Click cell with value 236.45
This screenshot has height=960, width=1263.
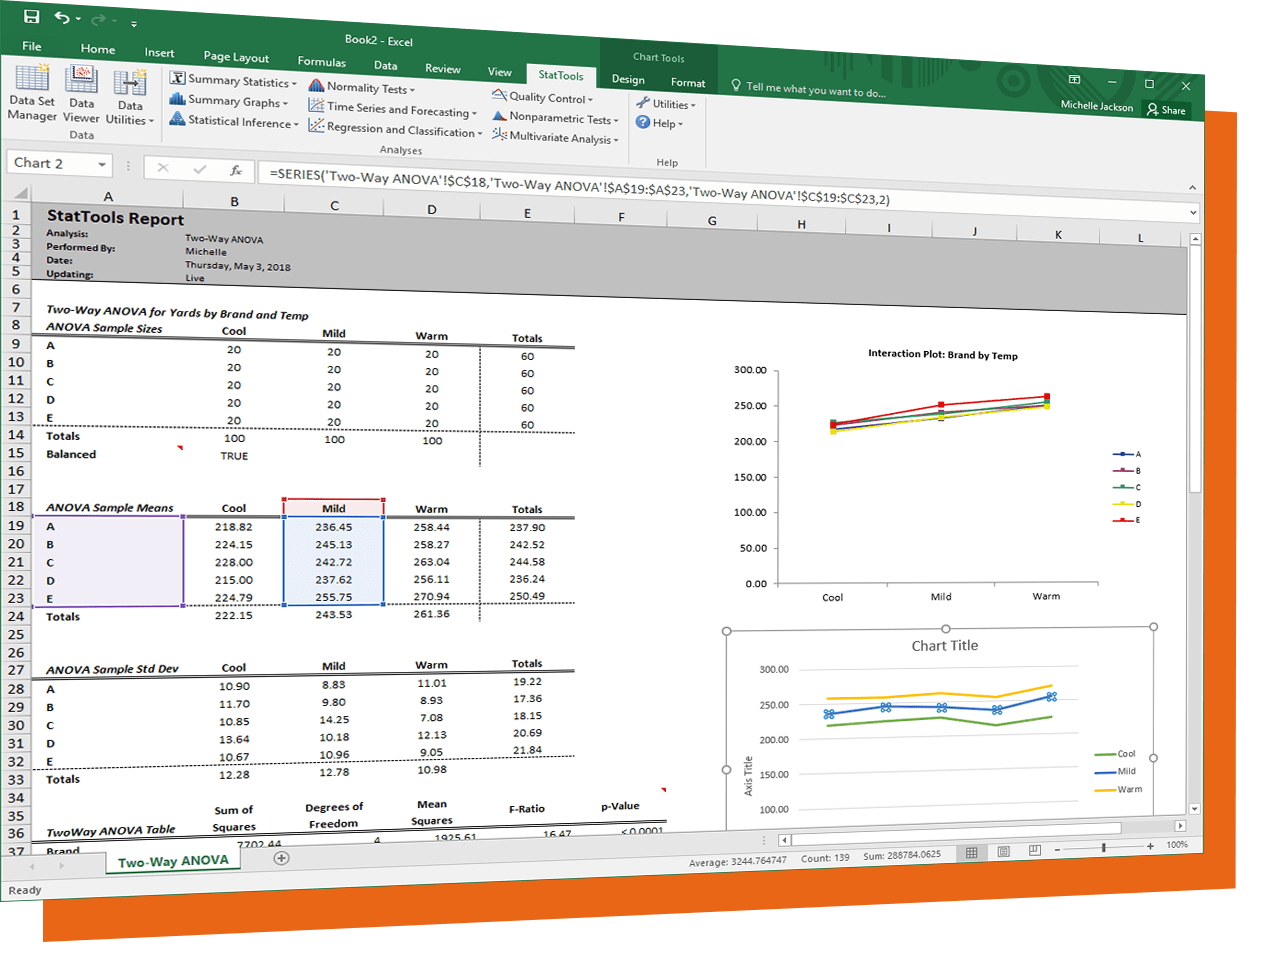pyautogui.click(x=334, y=527)
